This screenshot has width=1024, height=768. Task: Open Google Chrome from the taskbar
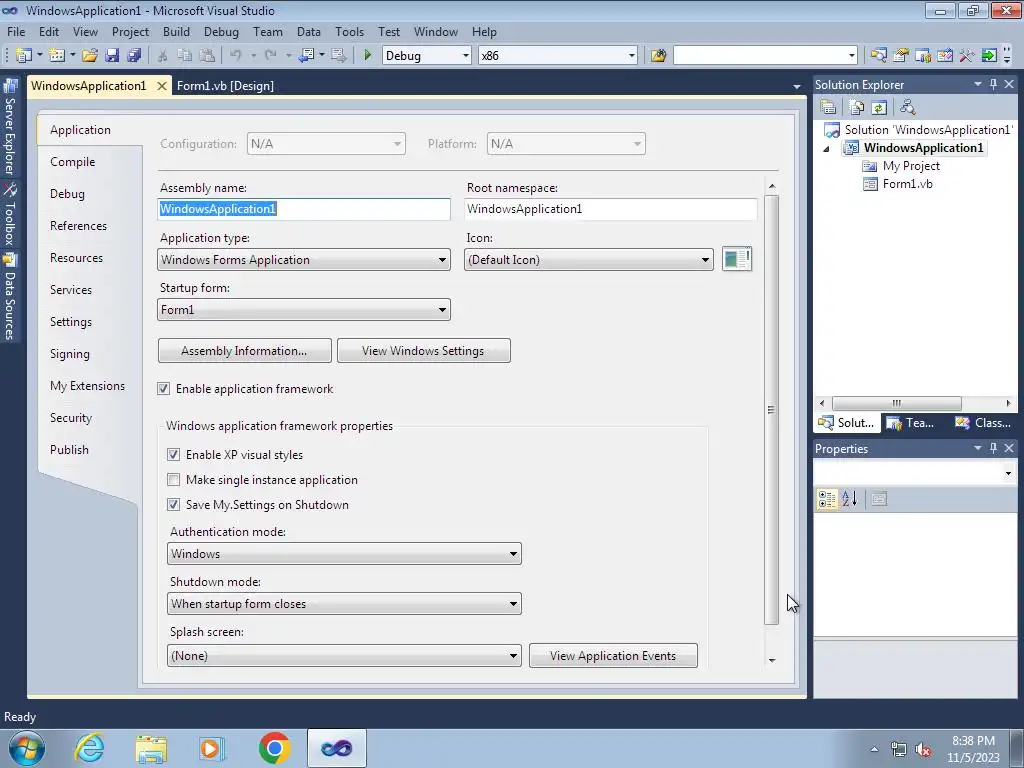click(274, 748)
